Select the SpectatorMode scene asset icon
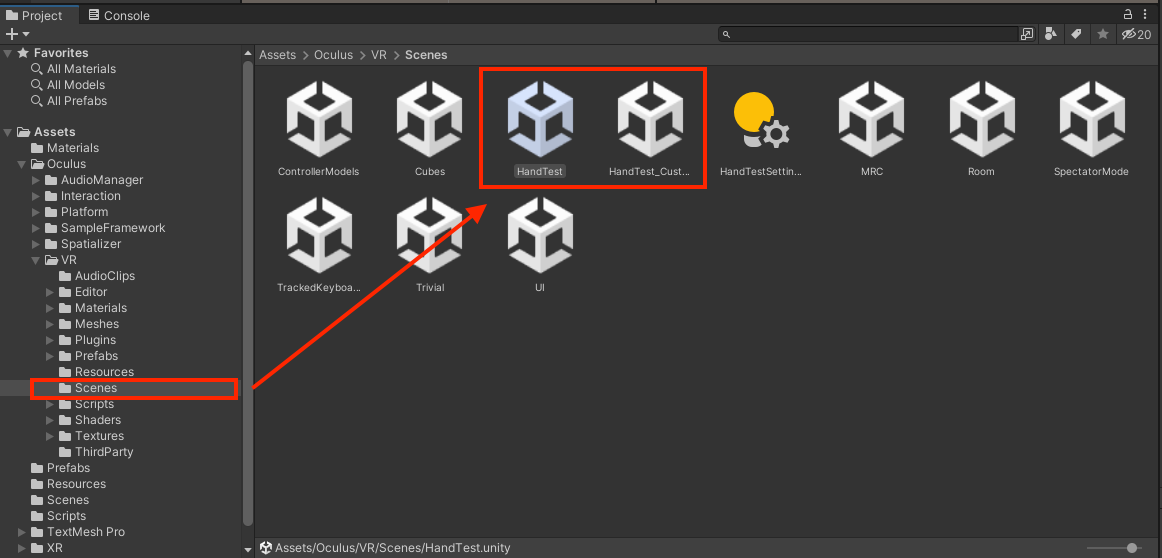 pyautogui.click(x=1092, y=120)
